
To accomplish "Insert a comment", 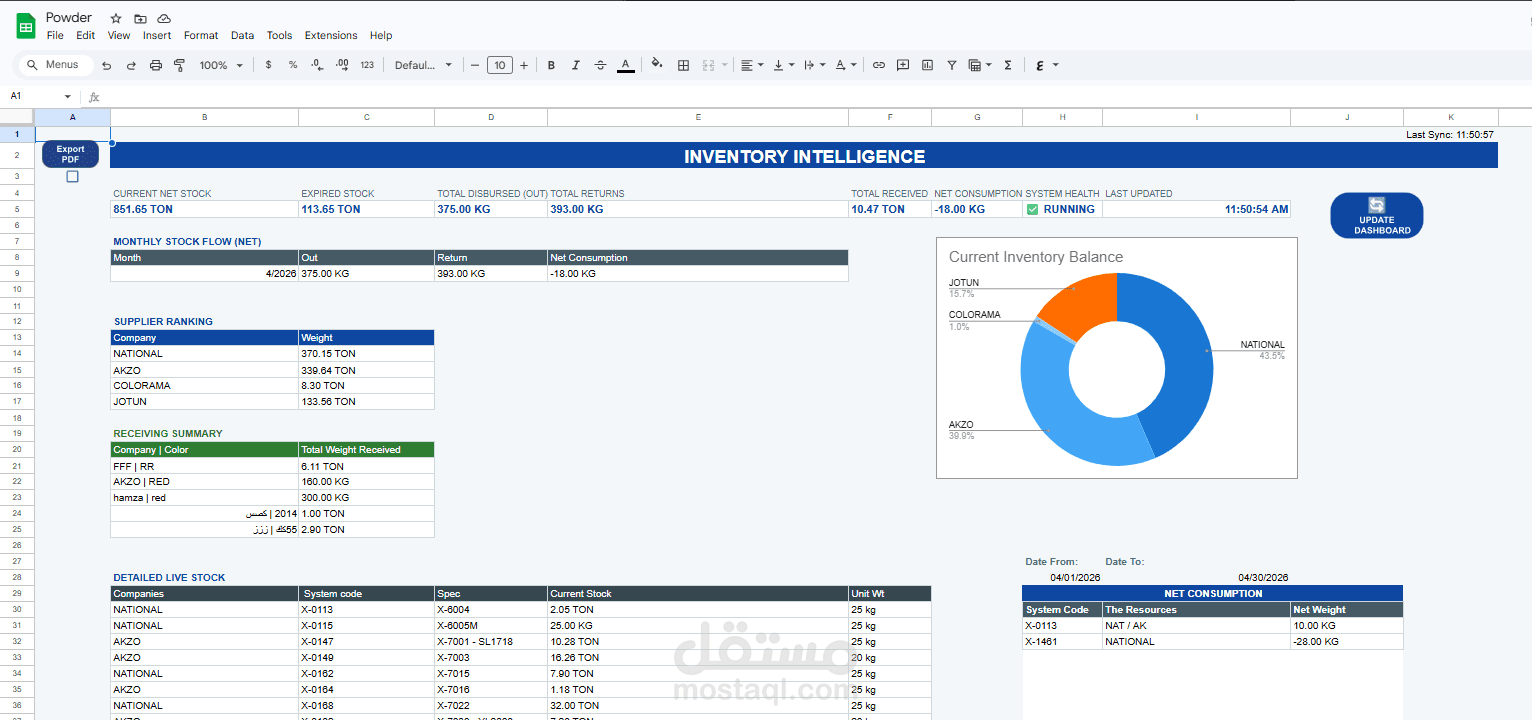I will pyautogui.click(x=903, y=65).
